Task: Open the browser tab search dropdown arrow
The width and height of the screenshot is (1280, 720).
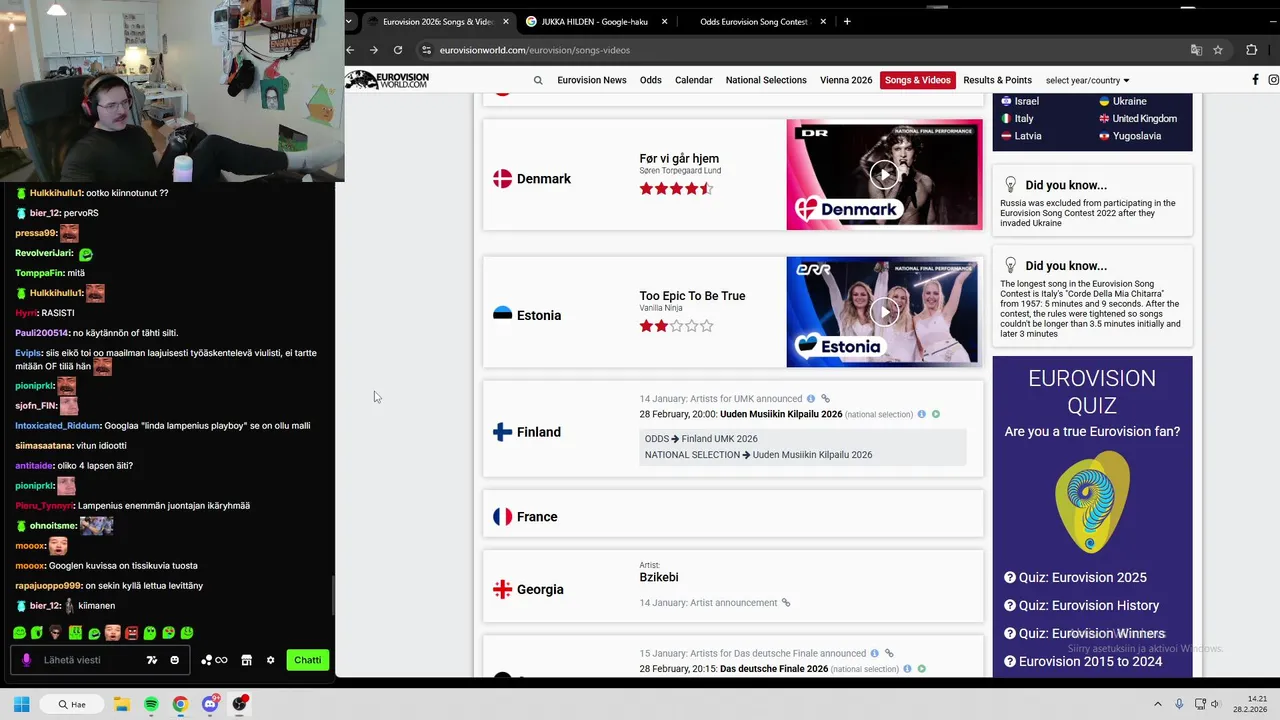Action: (349, 21)
